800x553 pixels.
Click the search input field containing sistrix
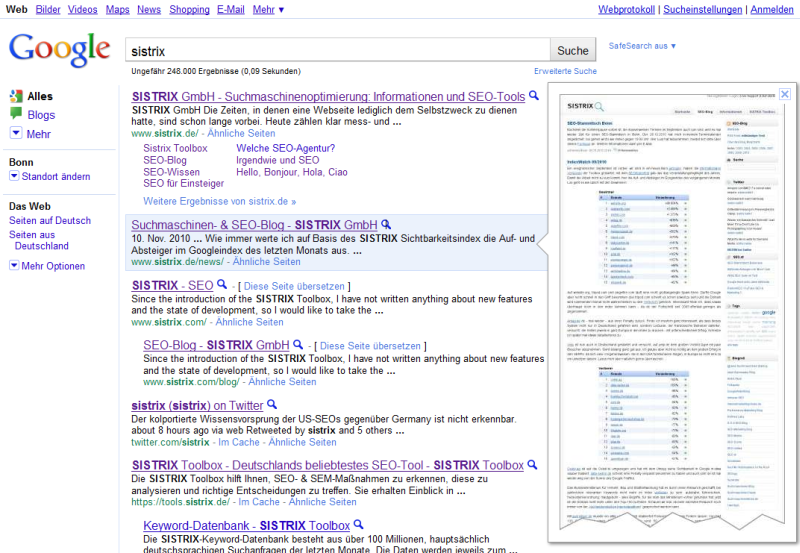tap(338, 50)
